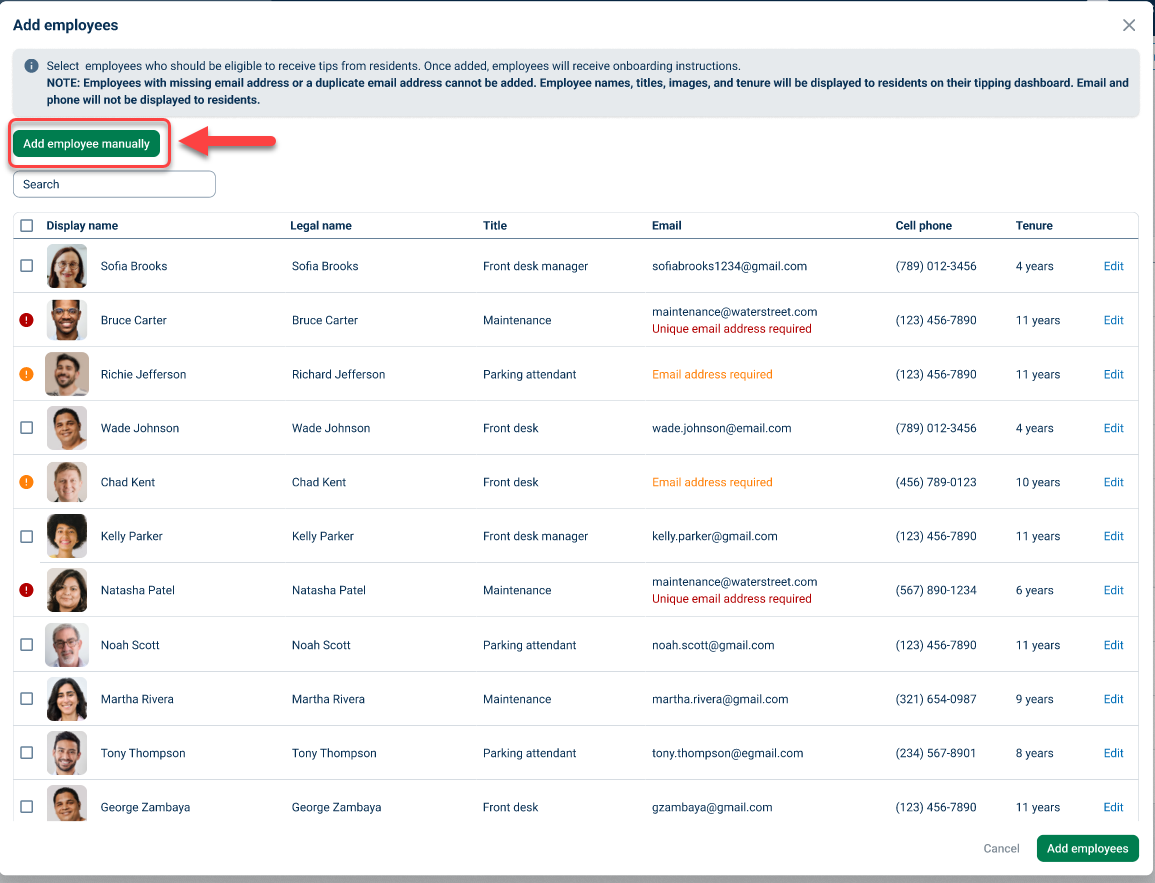Open Edit for Kelly Parker
Image resolution: width=1155 pixels, height=883 pixels.
[x=1113, y=536]
